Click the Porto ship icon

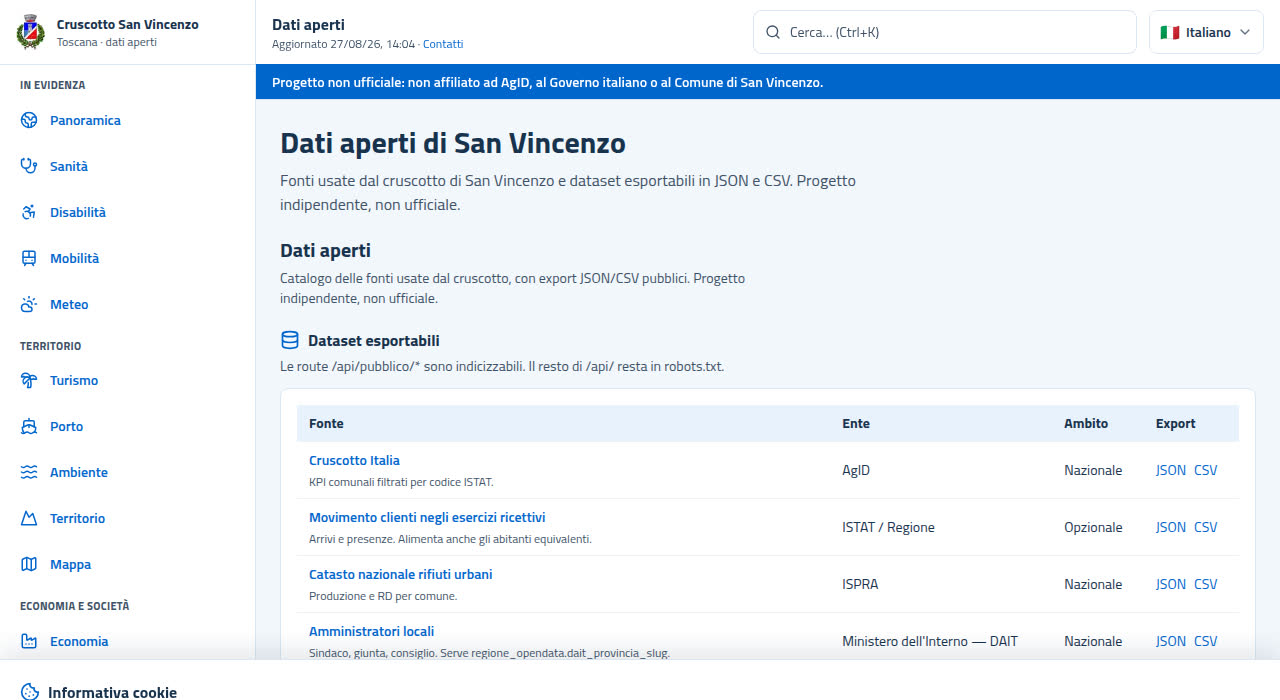coord(29,426)
